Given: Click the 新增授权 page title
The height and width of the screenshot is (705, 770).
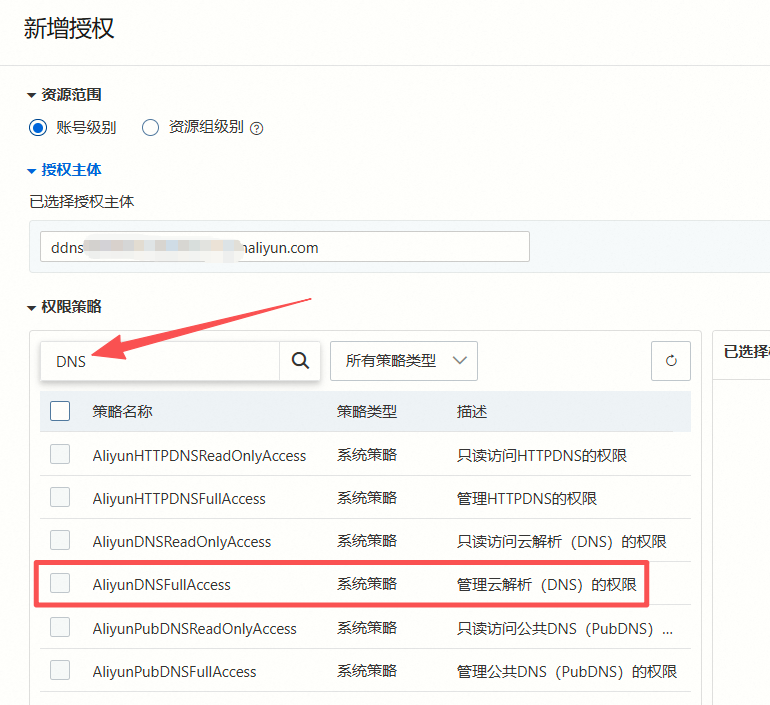Looking at the screenshot, I should (69, 28).
